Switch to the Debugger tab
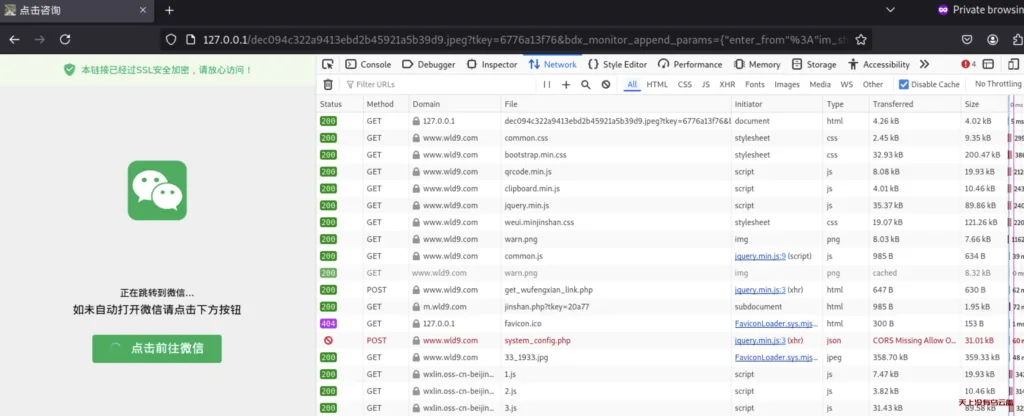Screen dimensions: 1024x416 point(428,64)
